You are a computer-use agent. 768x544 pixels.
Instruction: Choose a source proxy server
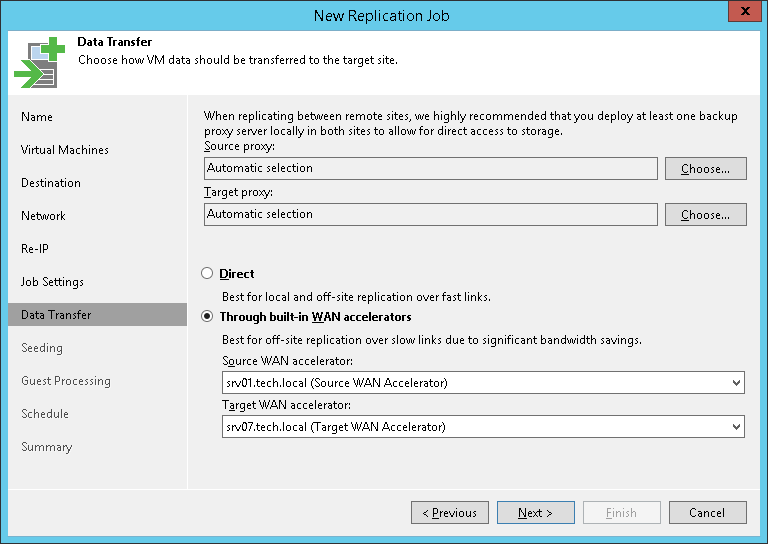coord(705,169)
